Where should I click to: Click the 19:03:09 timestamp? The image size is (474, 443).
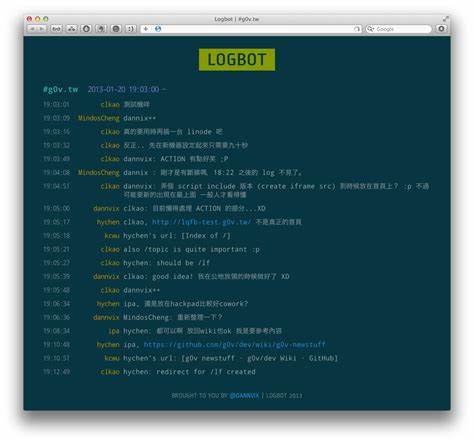click(57, 118)
